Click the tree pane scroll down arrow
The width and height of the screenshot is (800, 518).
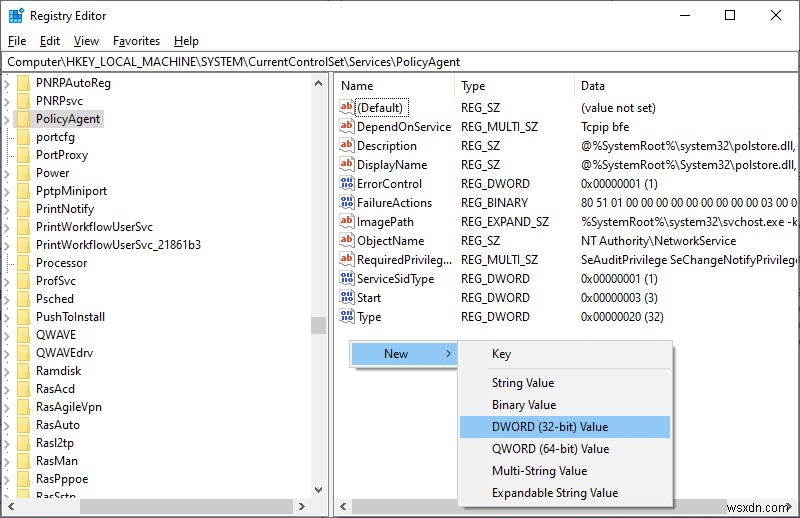tap(318, 490)
